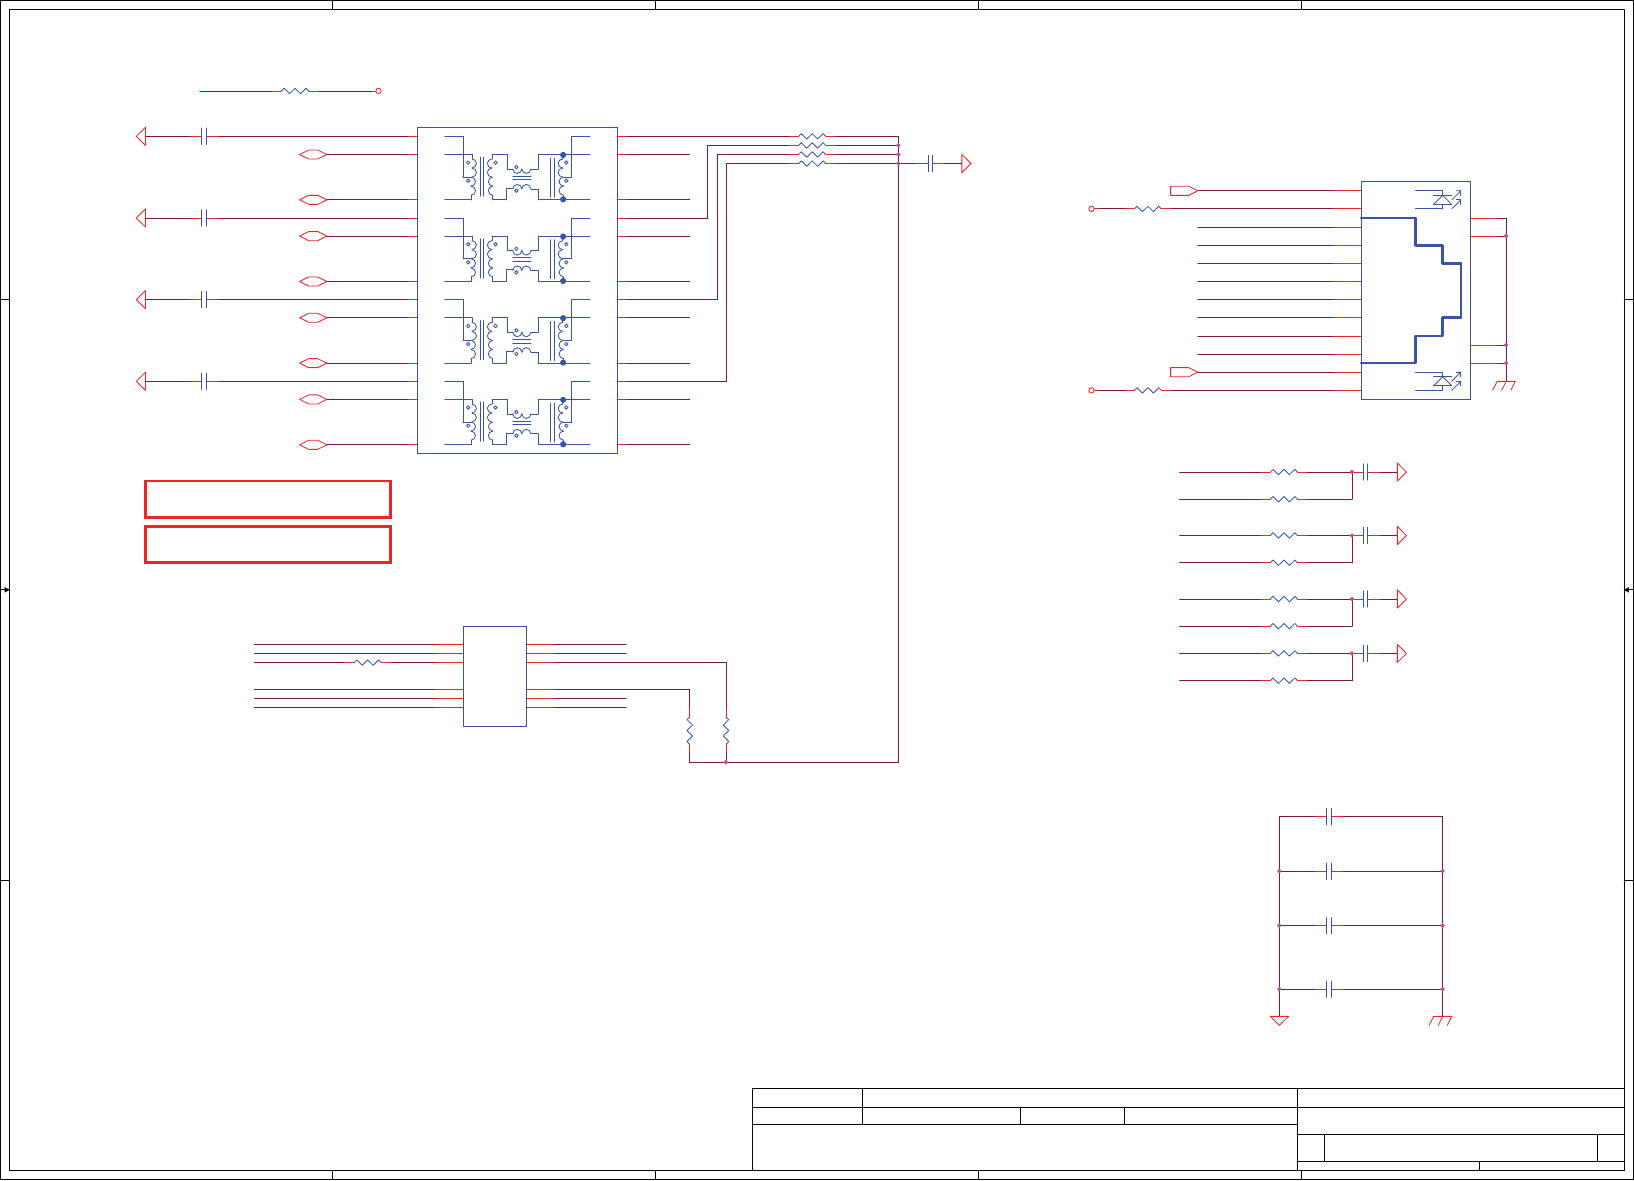Pick the upper LED symbol in the RJ45 connector
1634x1181 pixels.
(1440, 199)
